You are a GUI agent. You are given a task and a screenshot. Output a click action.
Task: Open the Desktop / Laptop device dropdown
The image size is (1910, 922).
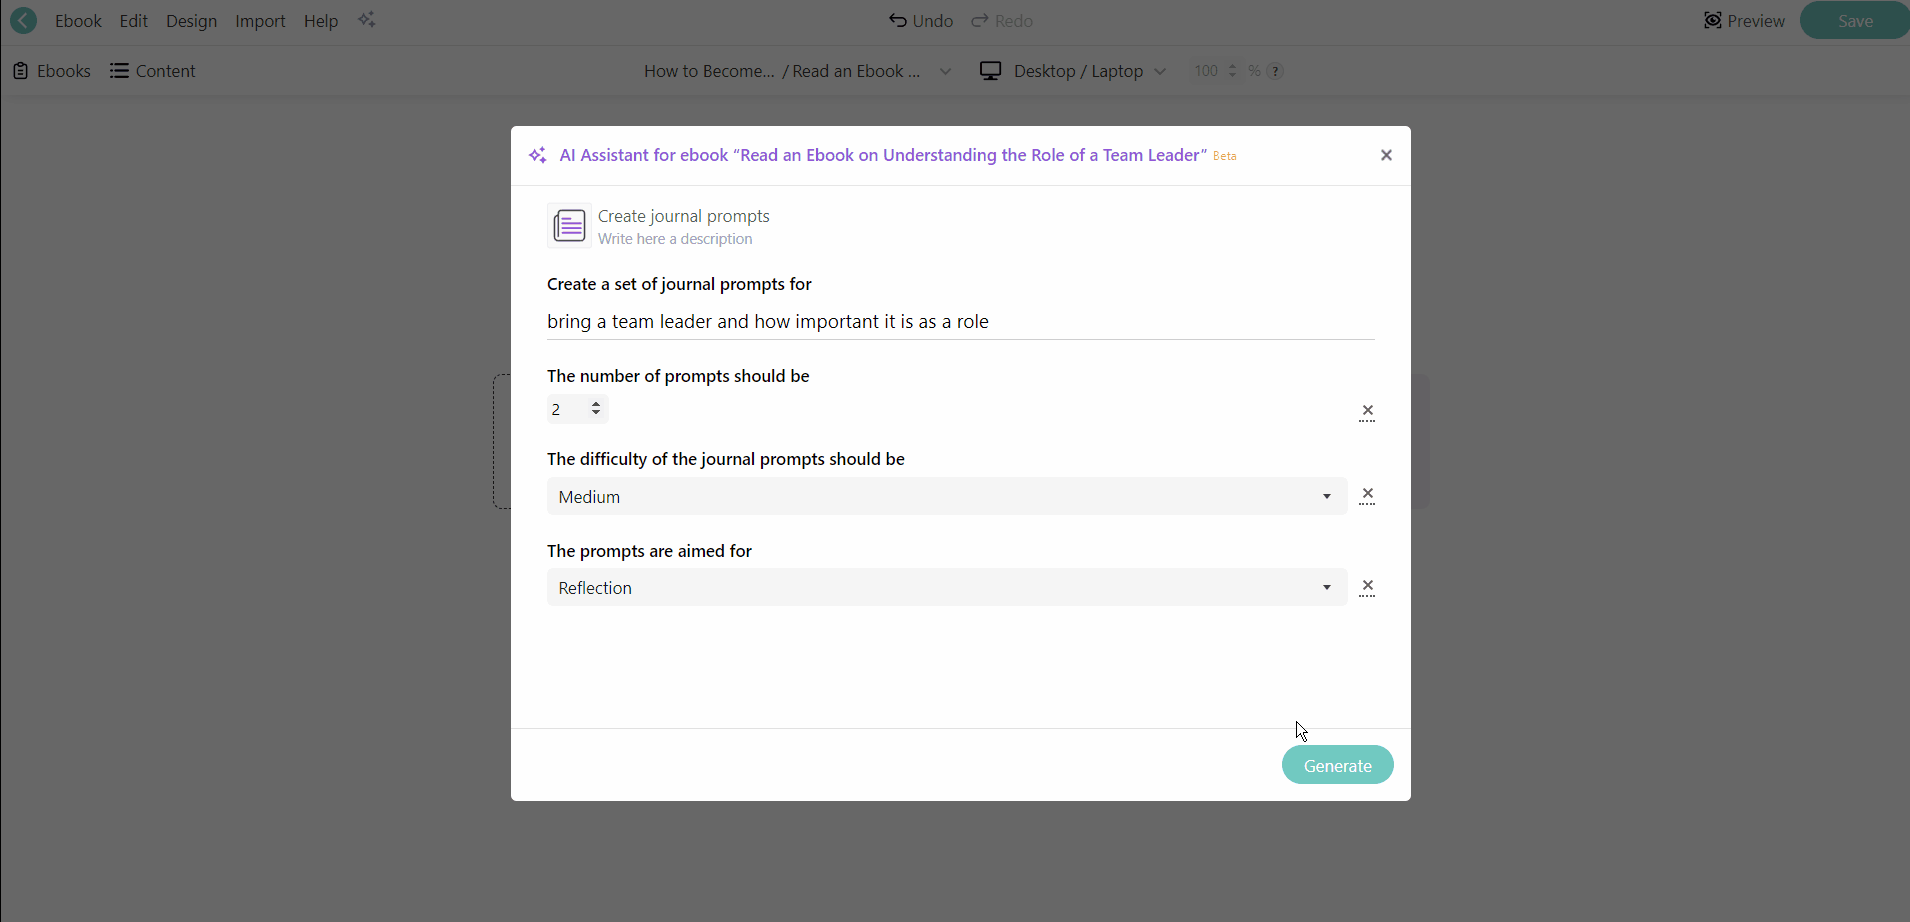[1073, 71]
